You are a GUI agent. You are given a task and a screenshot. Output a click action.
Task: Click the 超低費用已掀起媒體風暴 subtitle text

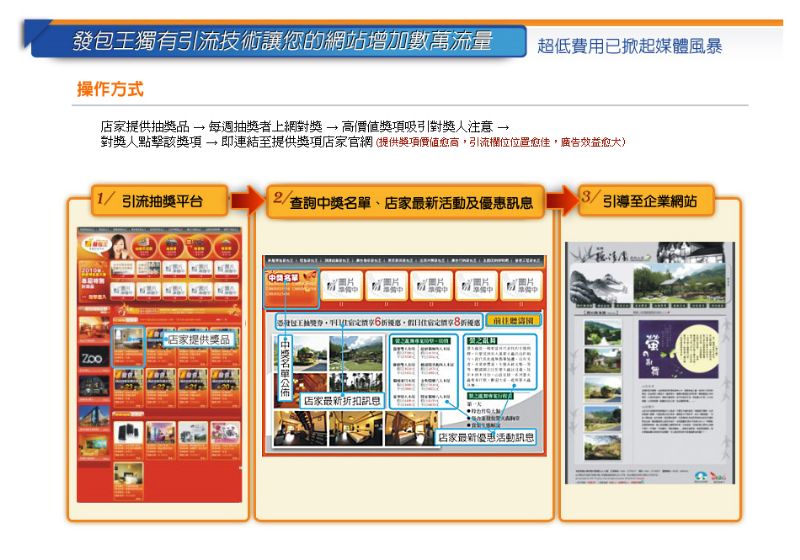(x=629, y=45)
